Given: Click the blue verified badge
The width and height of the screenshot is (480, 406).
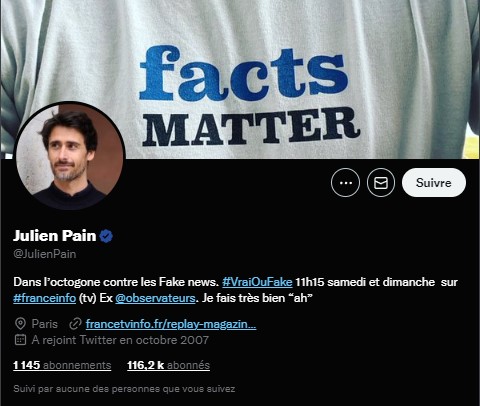Looking at the screenshot, I should point(106,236).
